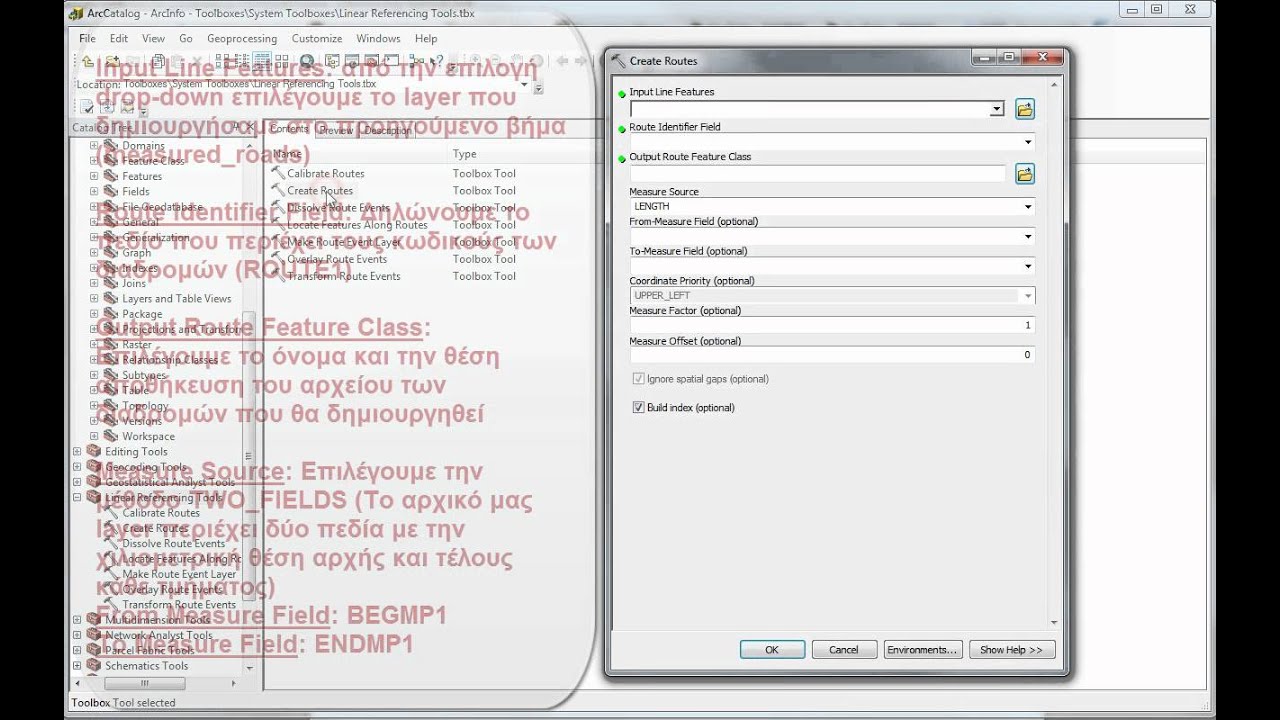Open From-Measure Field dropdown

point(1028,237)
